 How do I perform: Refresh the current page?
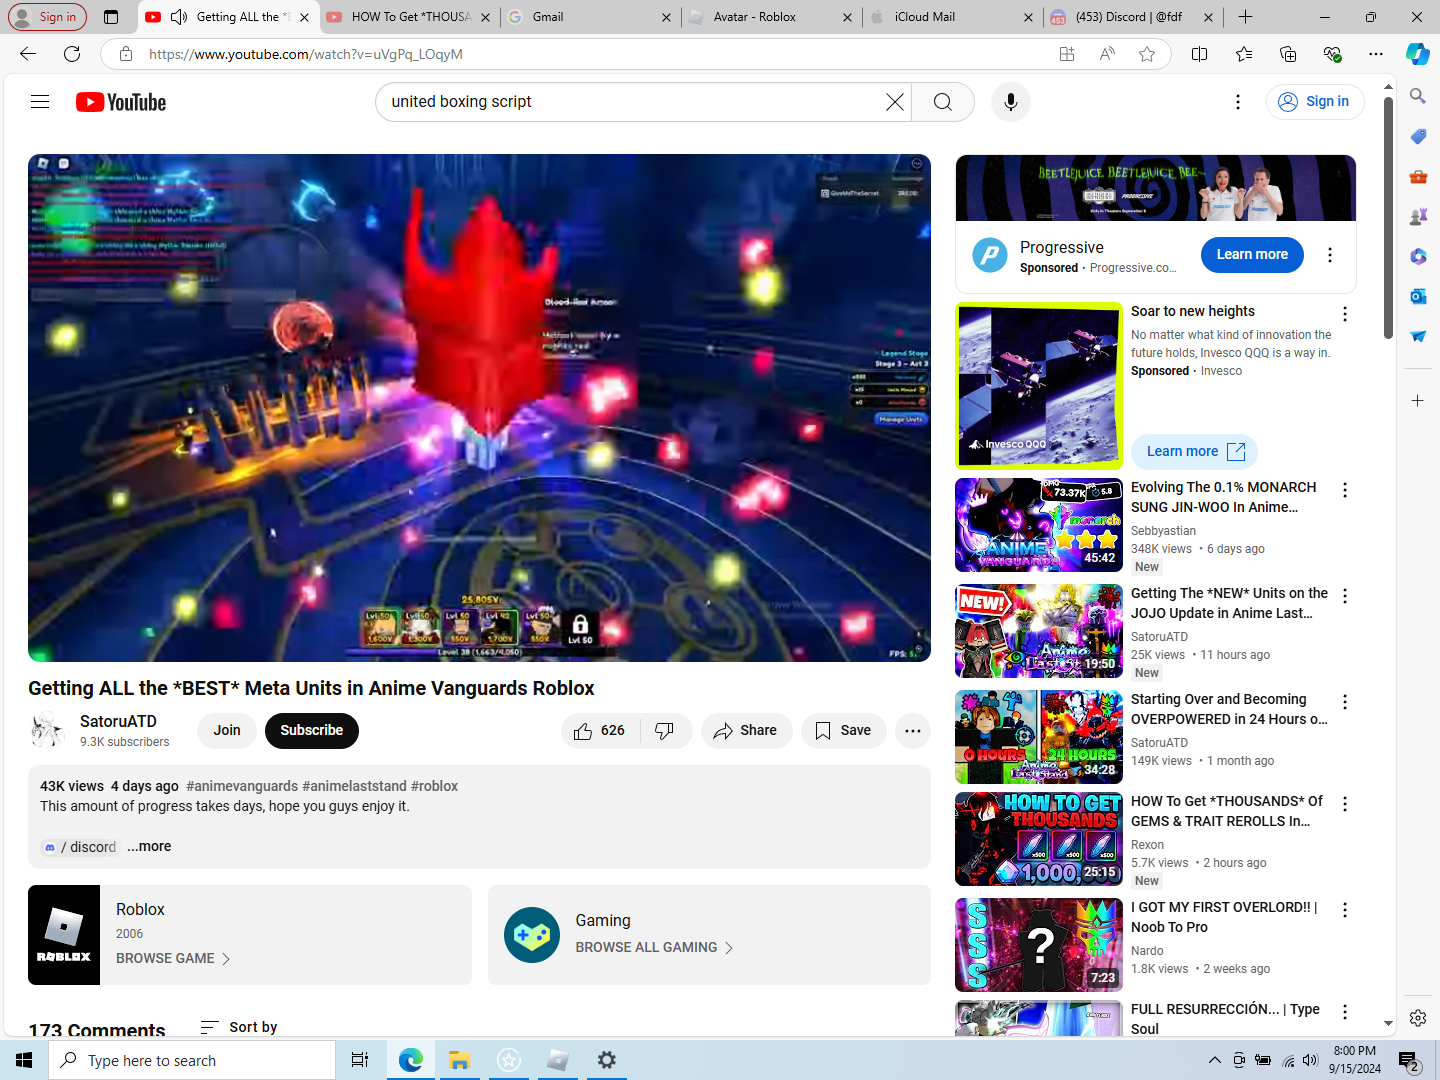[x=72, y=54]
